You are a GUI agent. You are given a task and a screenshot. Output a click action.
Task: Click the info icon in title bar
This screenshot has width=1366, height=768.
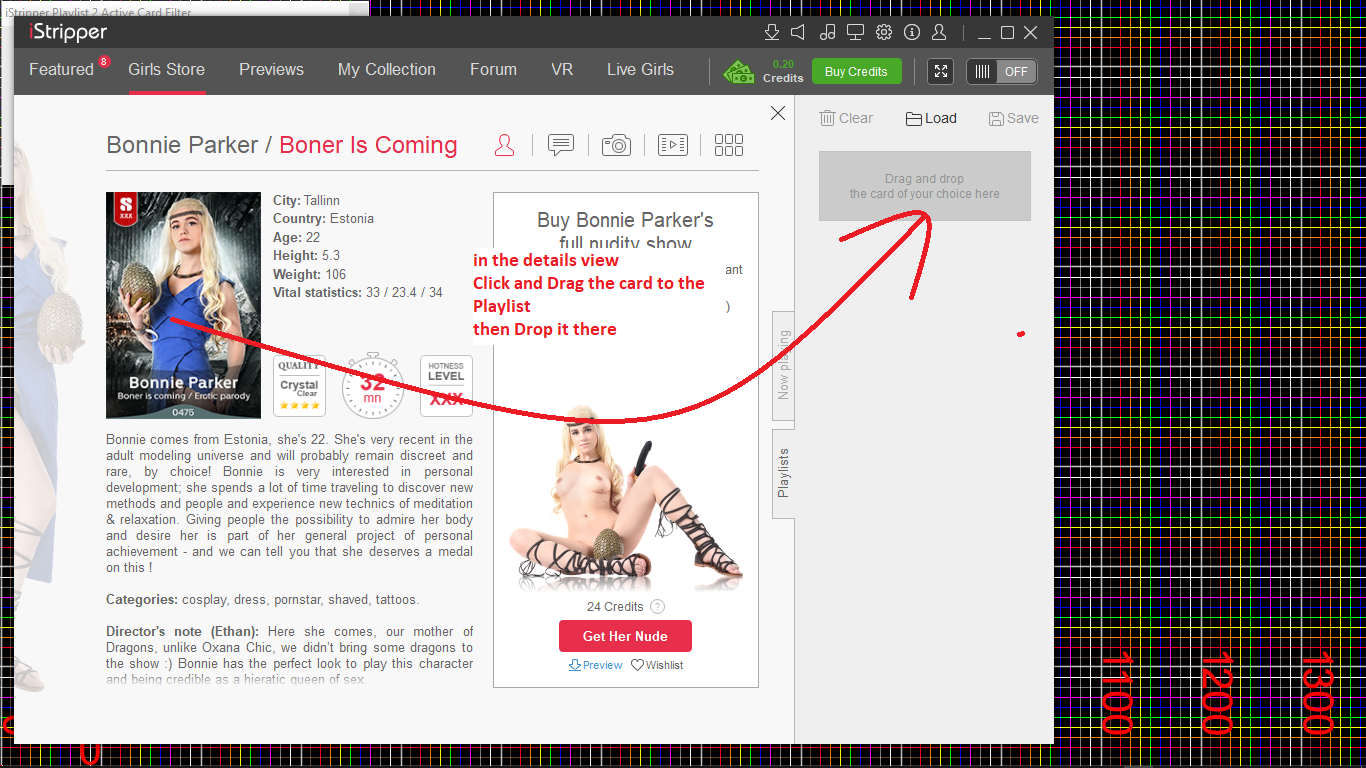click(x=911, y=32)
